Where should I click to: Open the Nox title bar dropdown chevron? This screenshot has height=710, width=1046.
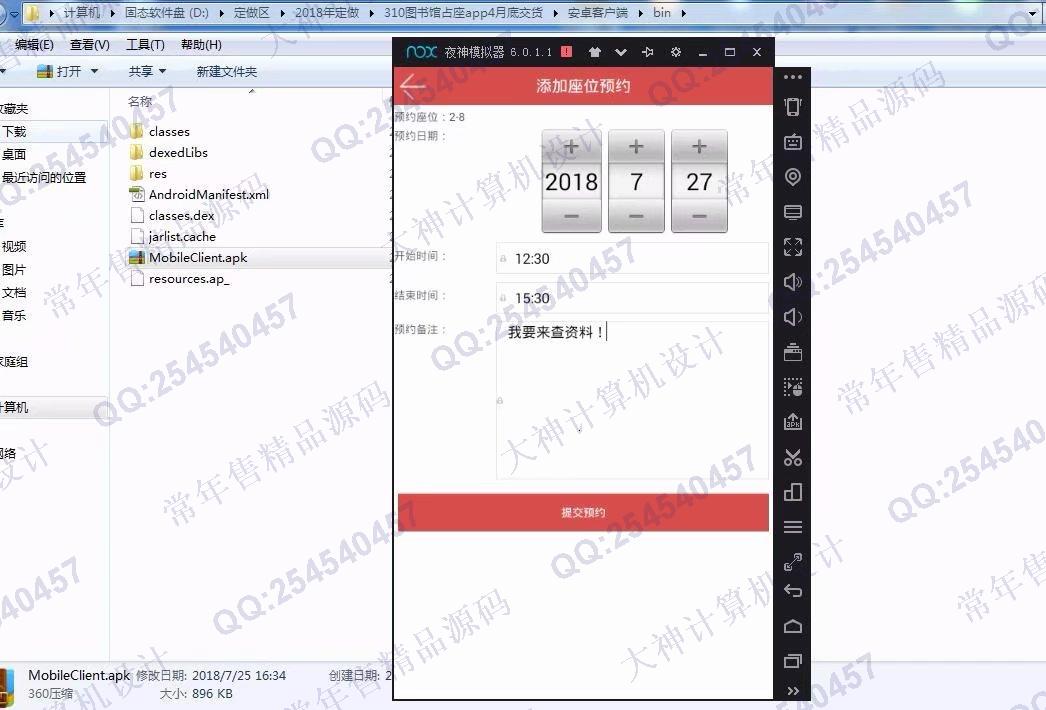621,52
